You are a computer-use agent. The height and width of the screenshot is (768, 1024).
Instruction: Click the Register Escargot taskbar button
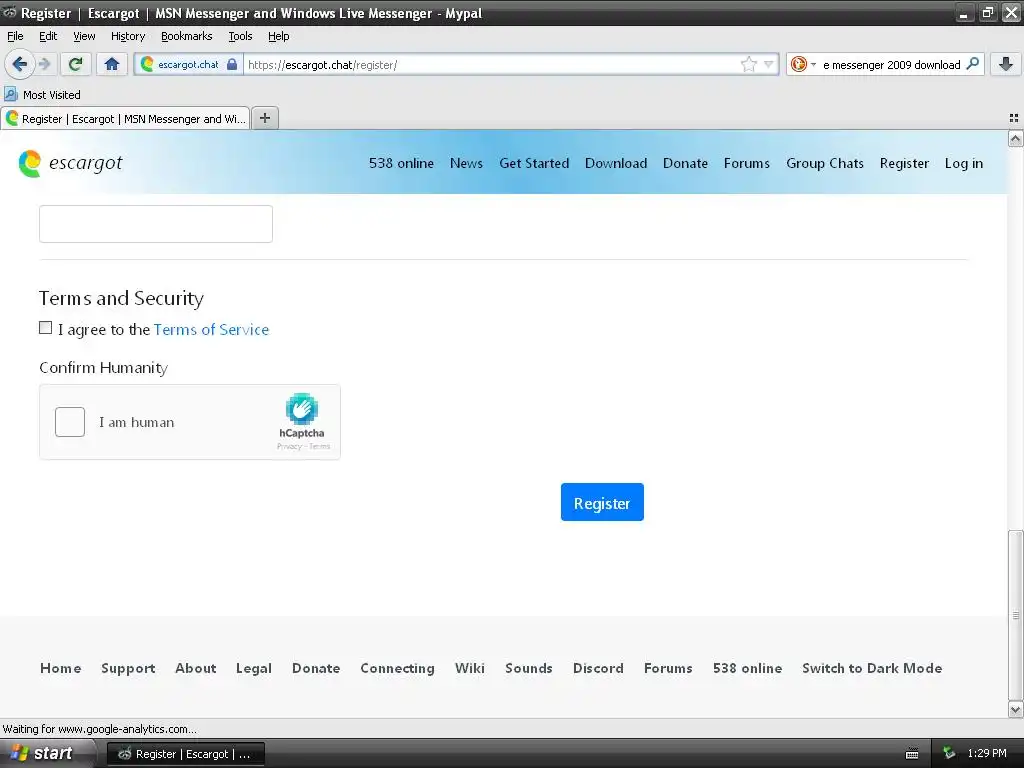pyautogui.click(x=185, y=754)
